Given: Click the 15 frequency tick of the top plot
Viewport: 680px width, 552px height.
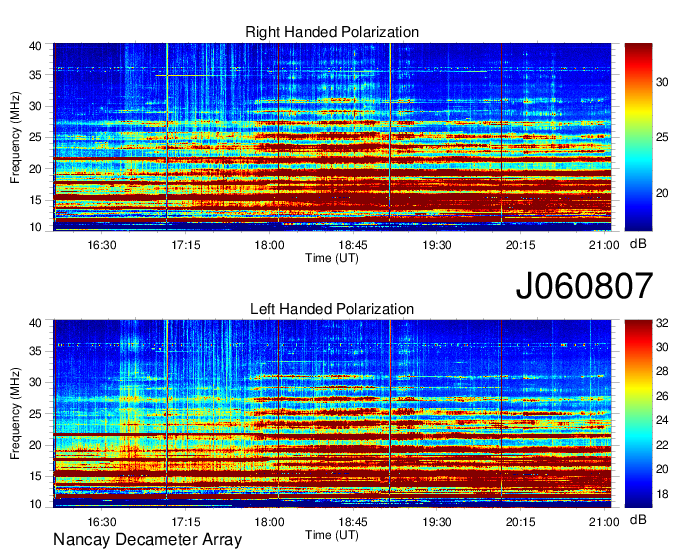Looking at the screenshot, I should click(x=35, y=200).
